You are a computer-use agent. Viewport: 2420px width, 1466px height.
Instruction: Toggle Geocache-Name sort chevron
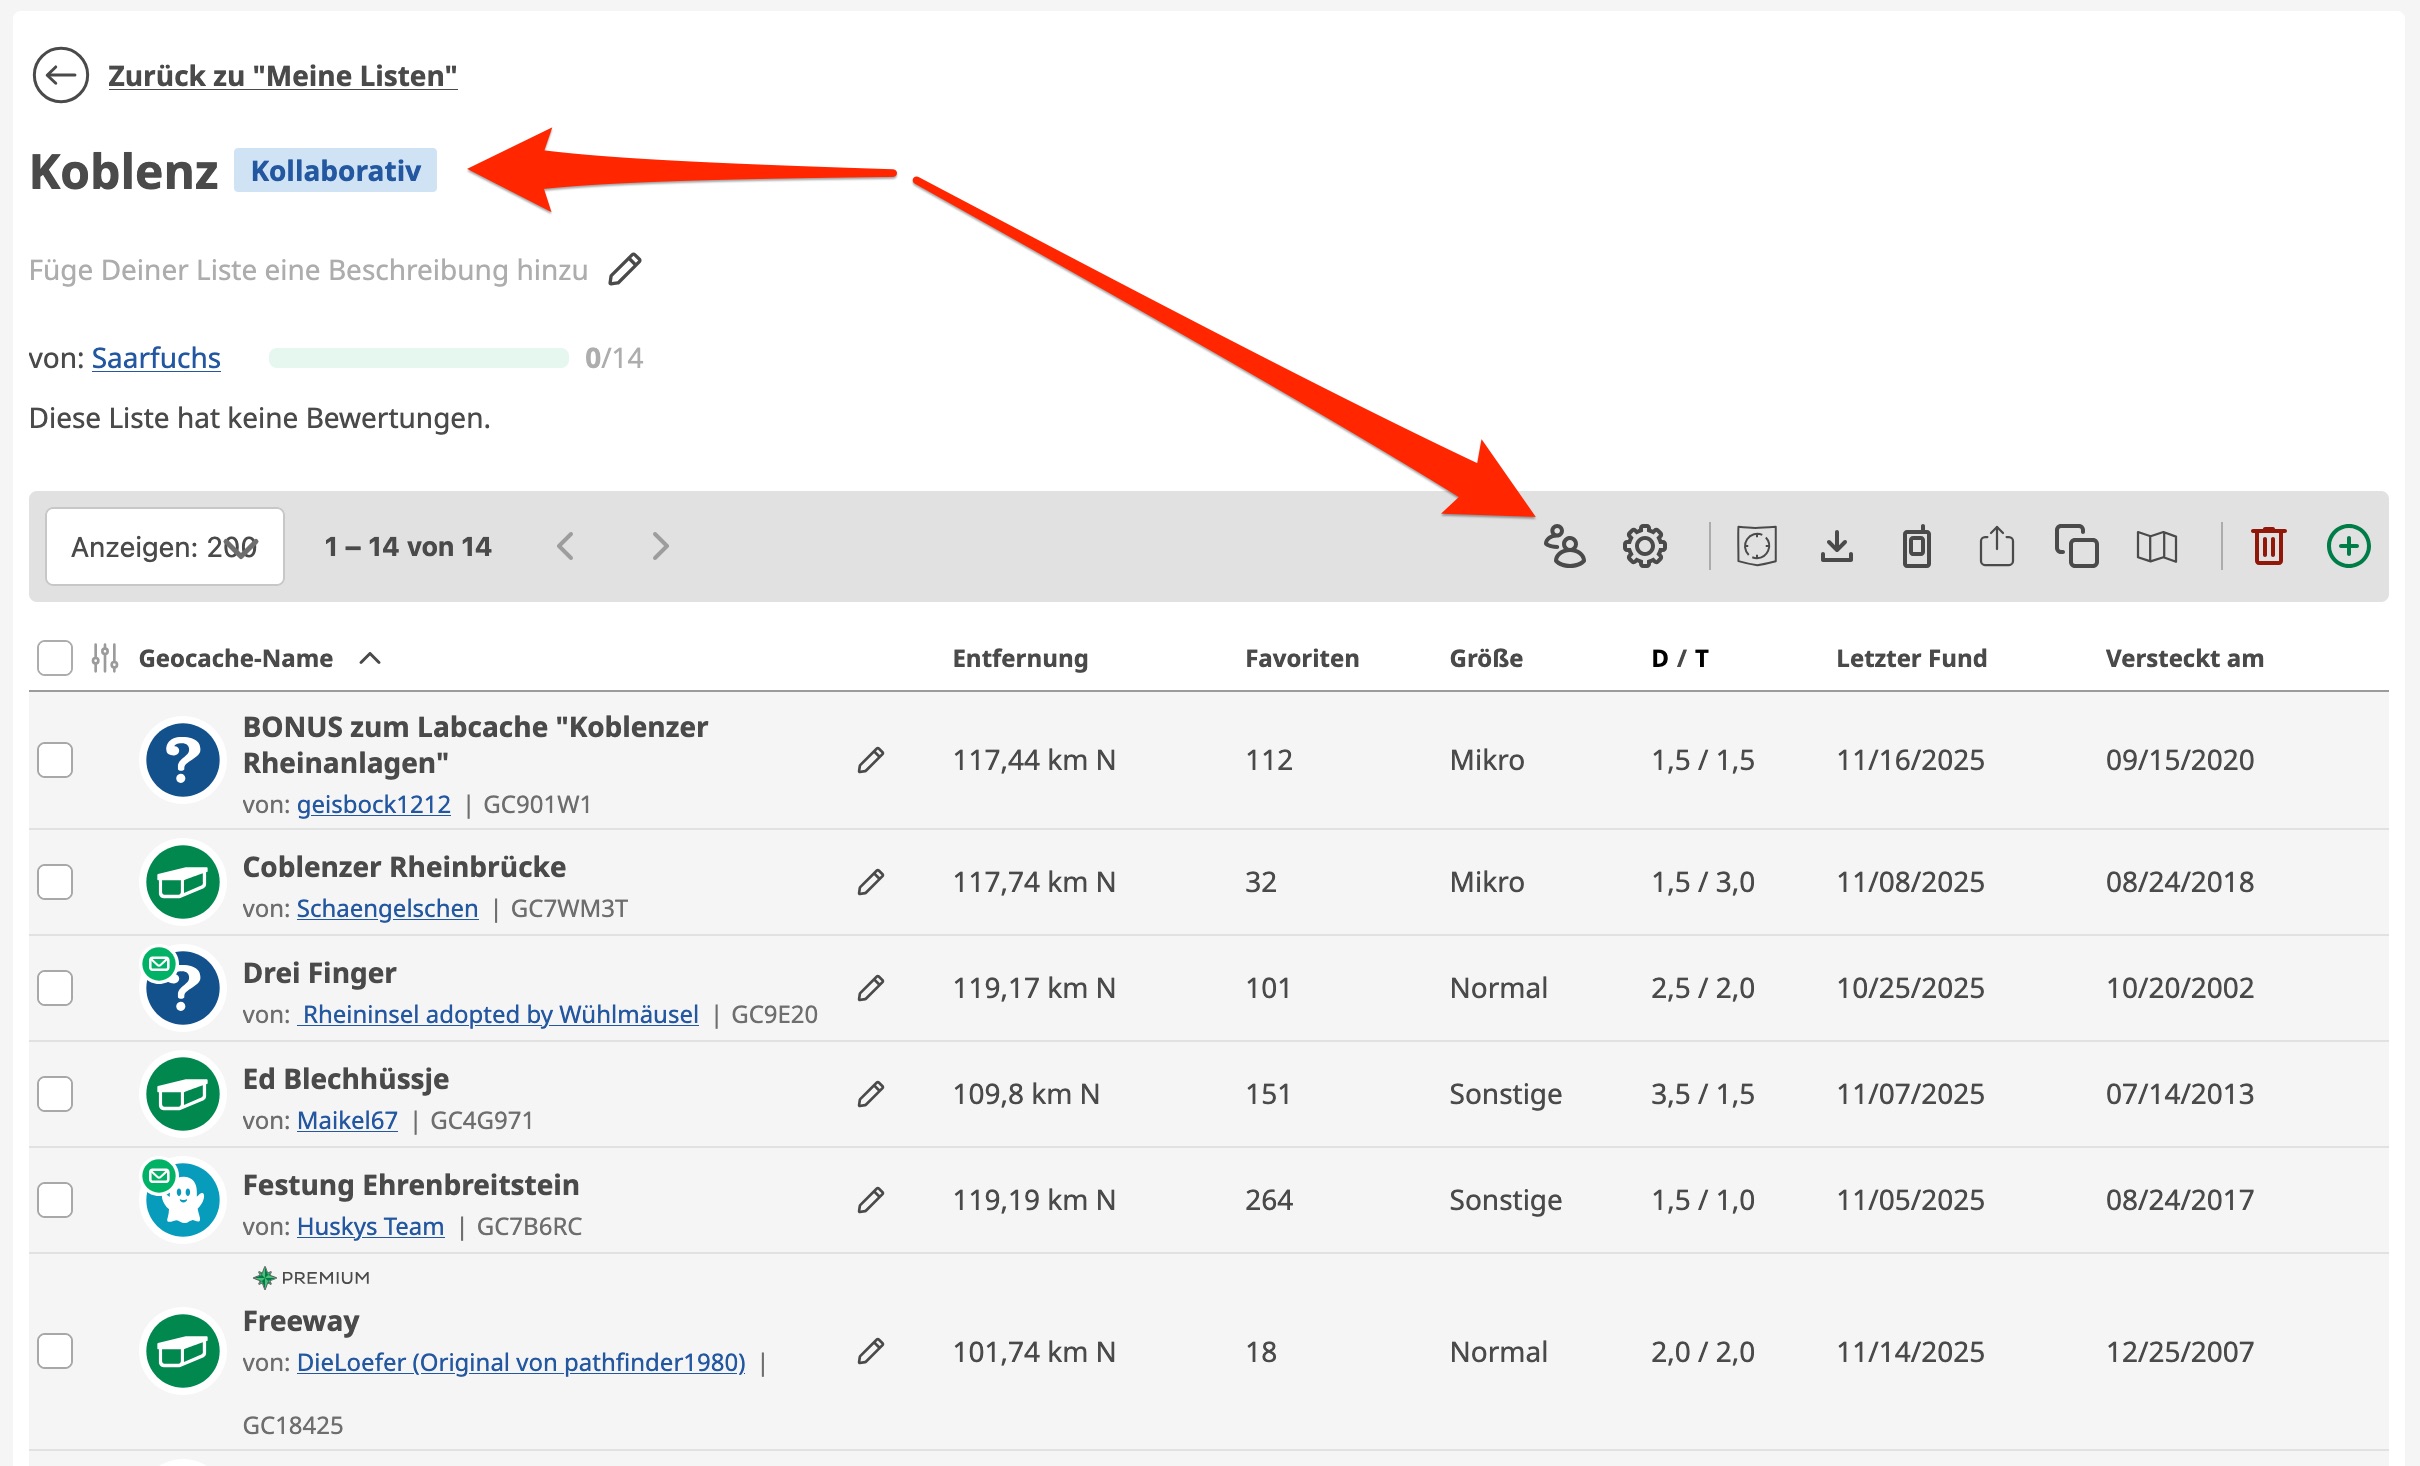click(x=370, y=658)
